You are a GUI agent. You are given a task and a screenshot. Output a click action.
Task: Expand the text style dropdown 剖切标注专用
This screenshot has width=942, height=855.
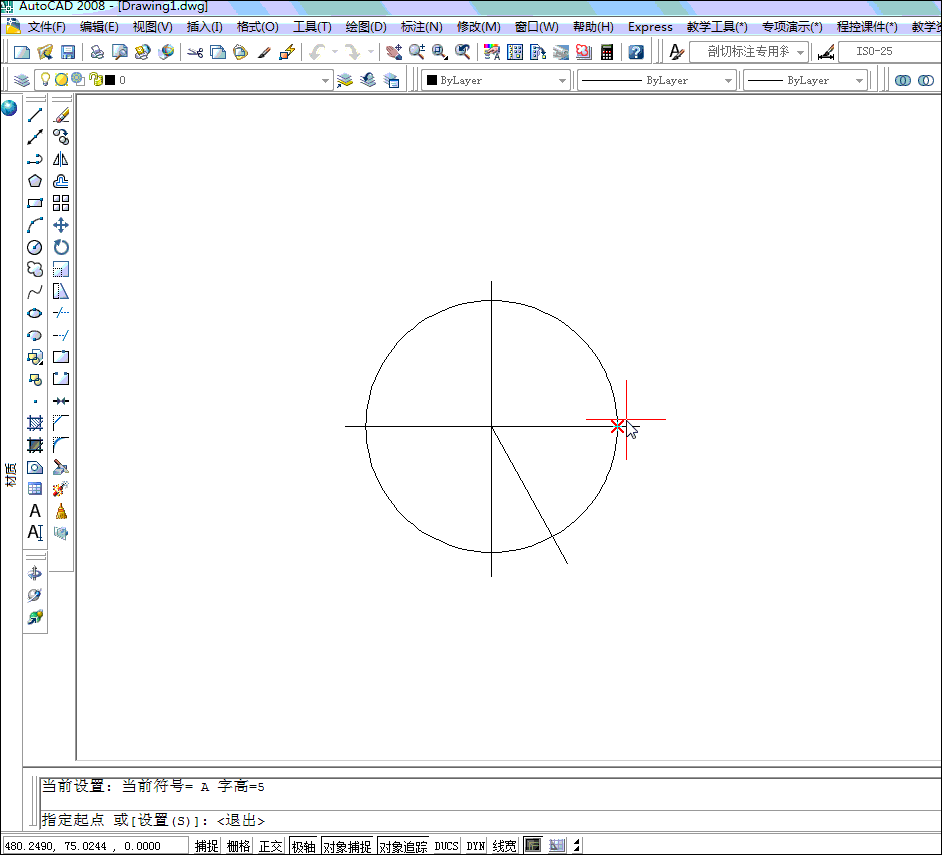[x=800, y=52]
